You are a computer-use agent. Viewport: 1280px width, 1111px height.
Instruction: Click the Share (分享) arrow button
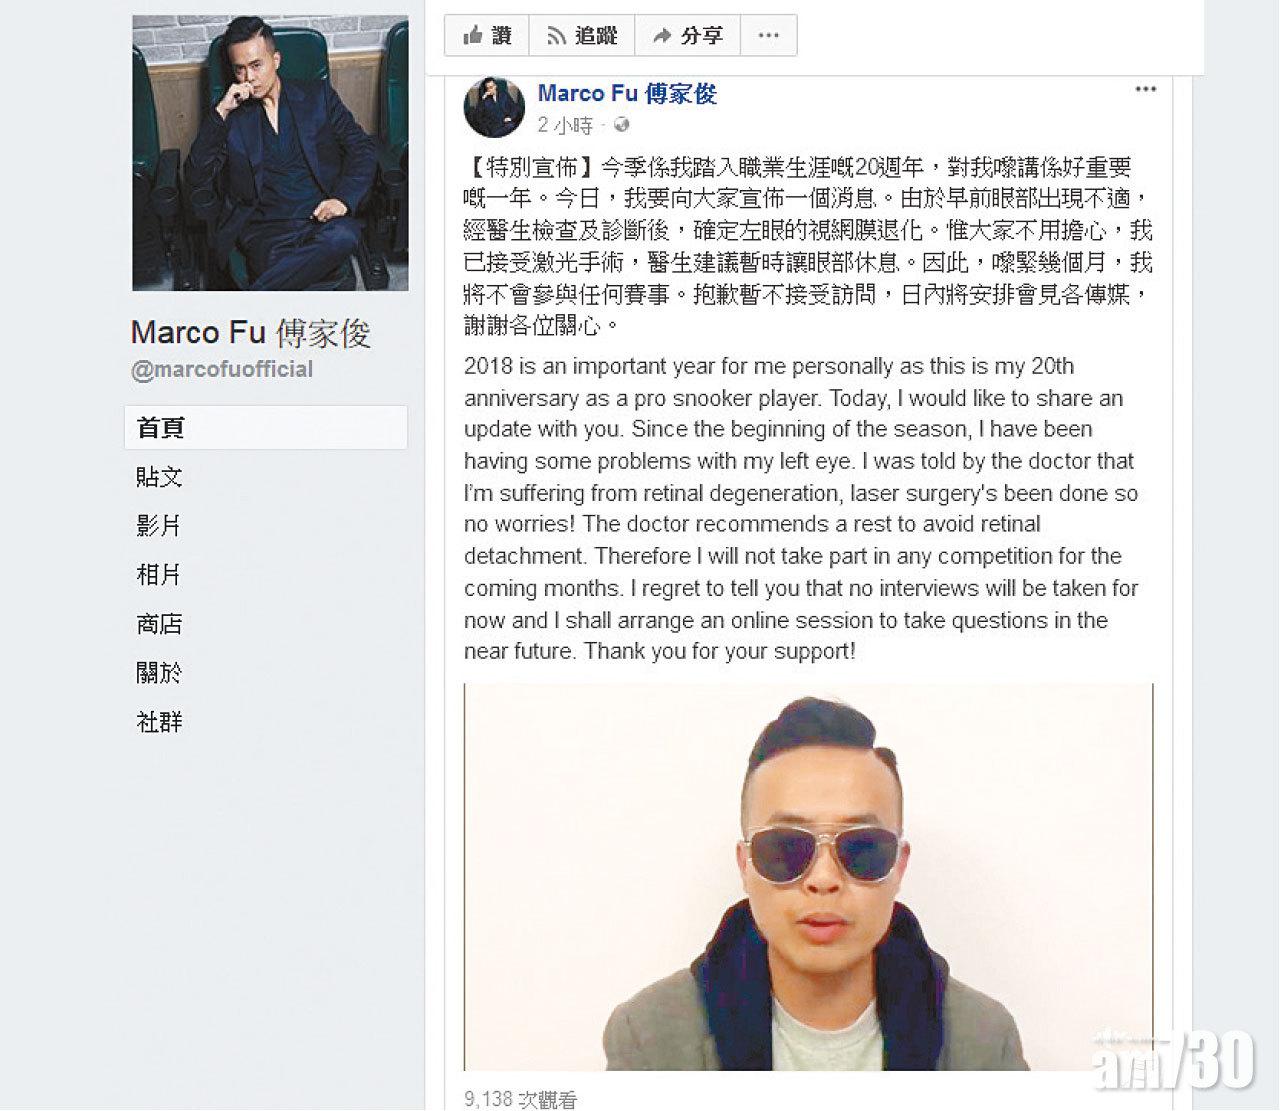[687, 36]
